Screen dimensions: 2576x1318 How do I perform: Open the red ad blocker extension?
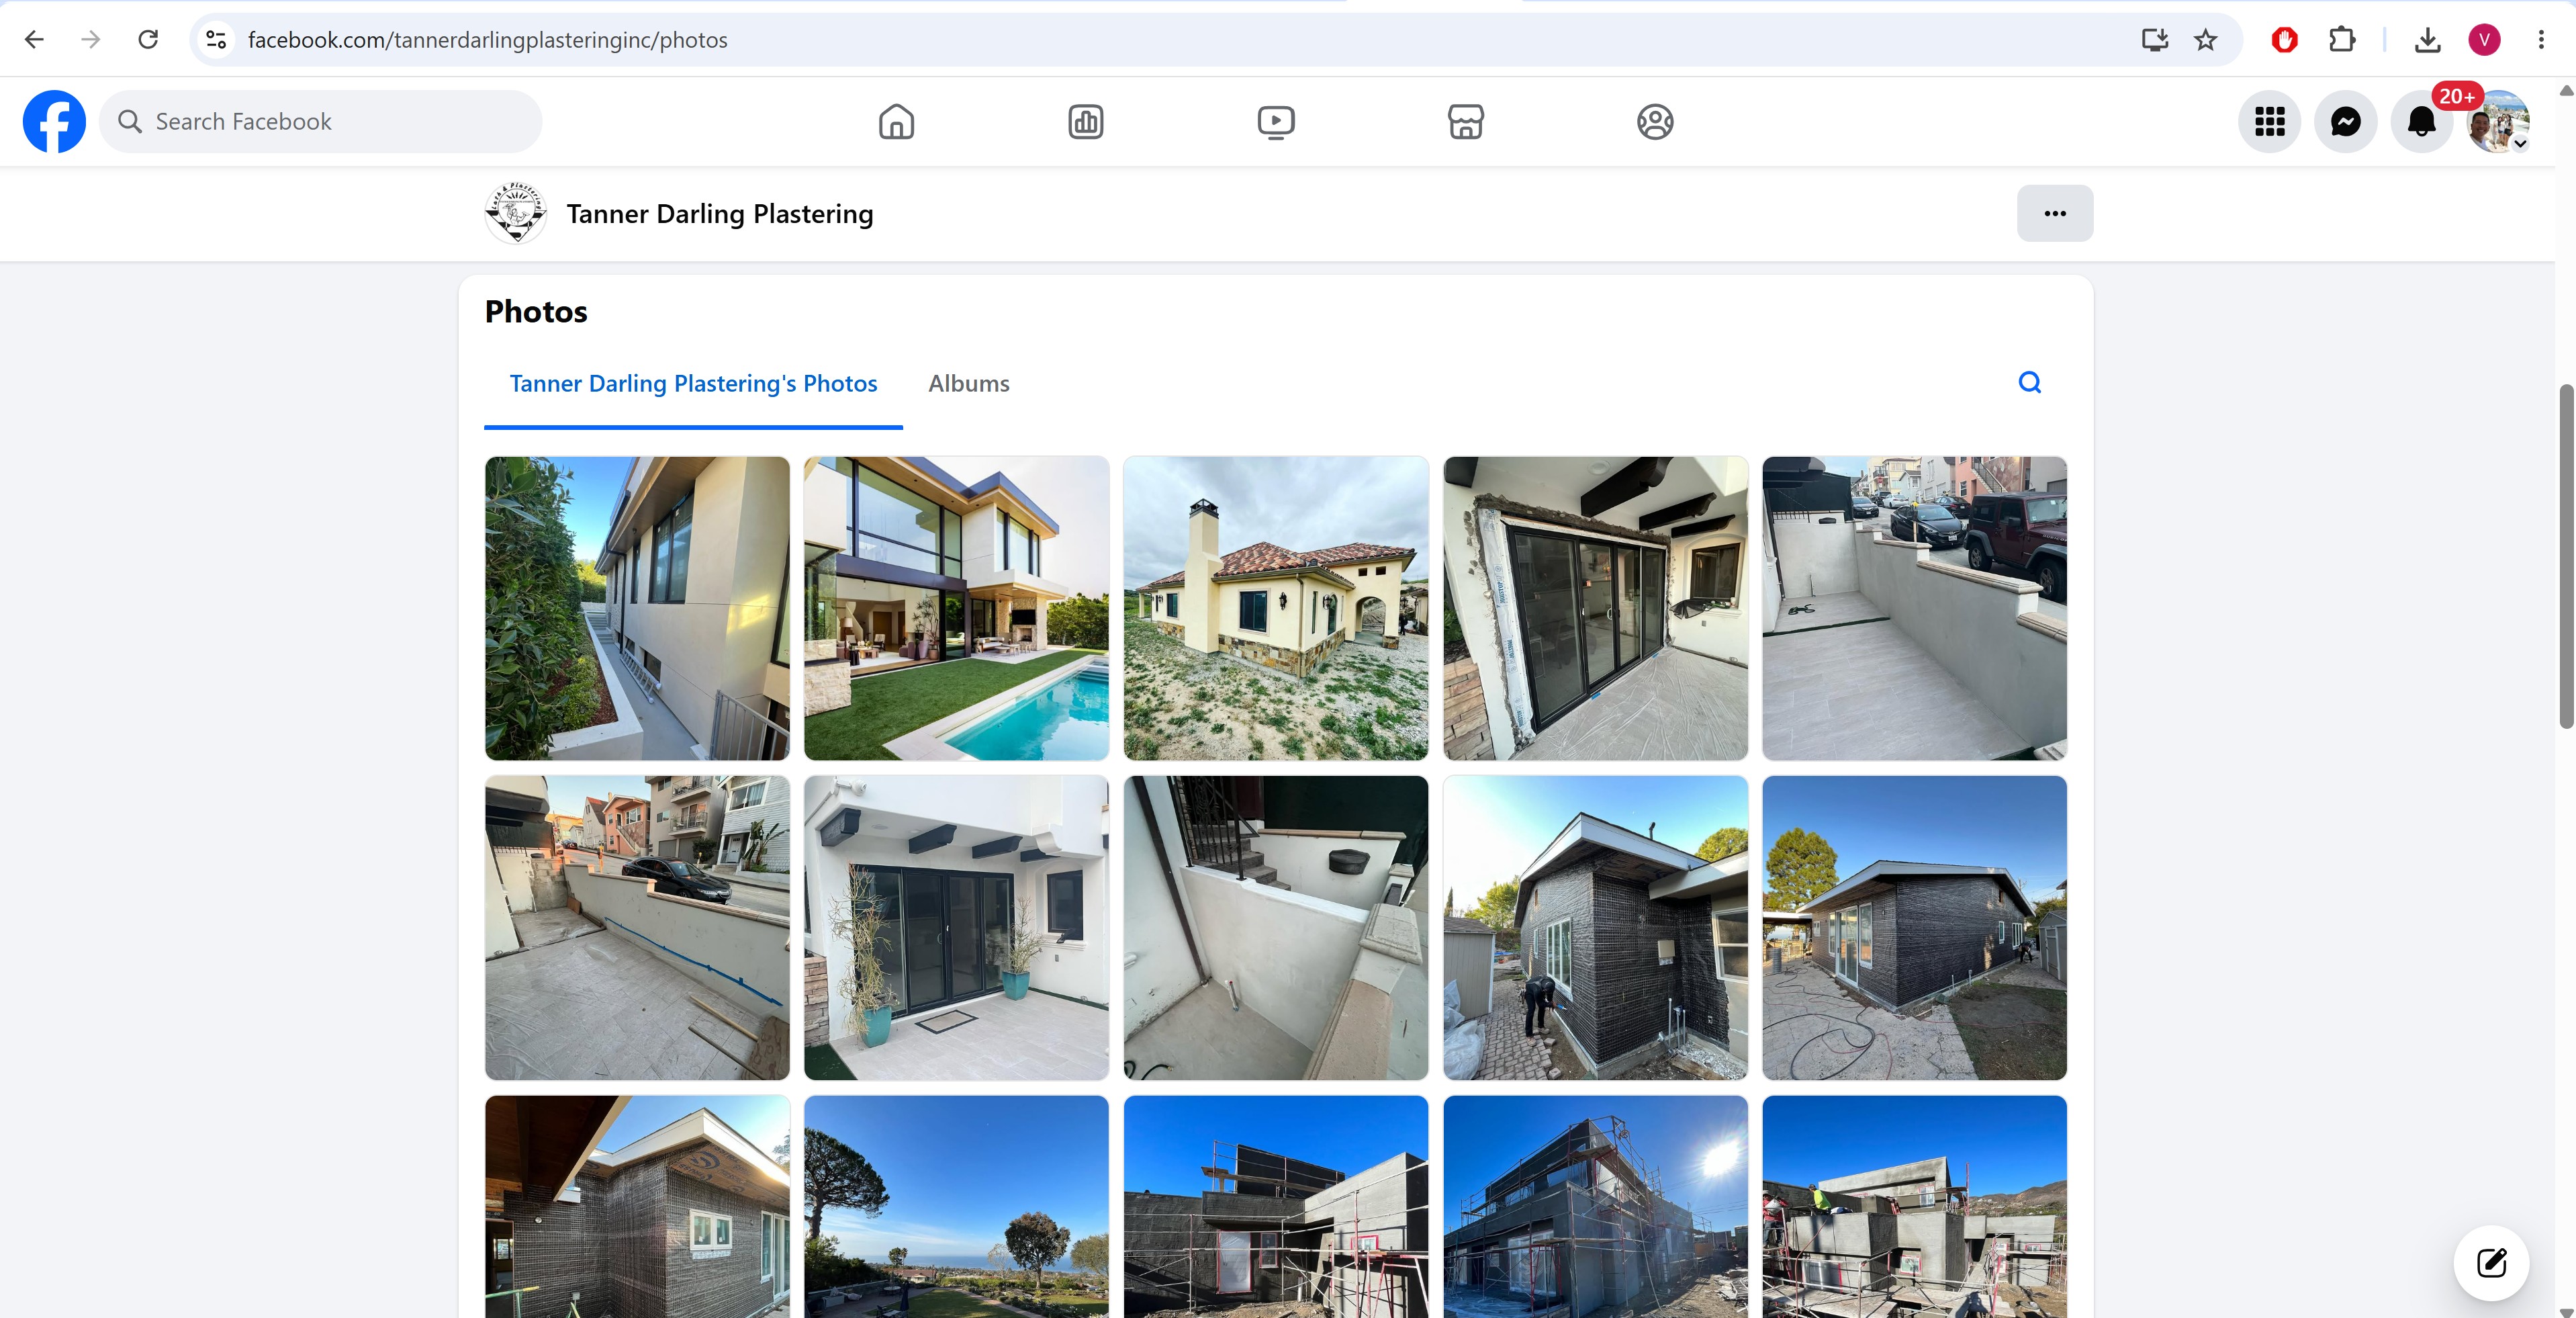pyautogui.click(x=2285, y=40)
